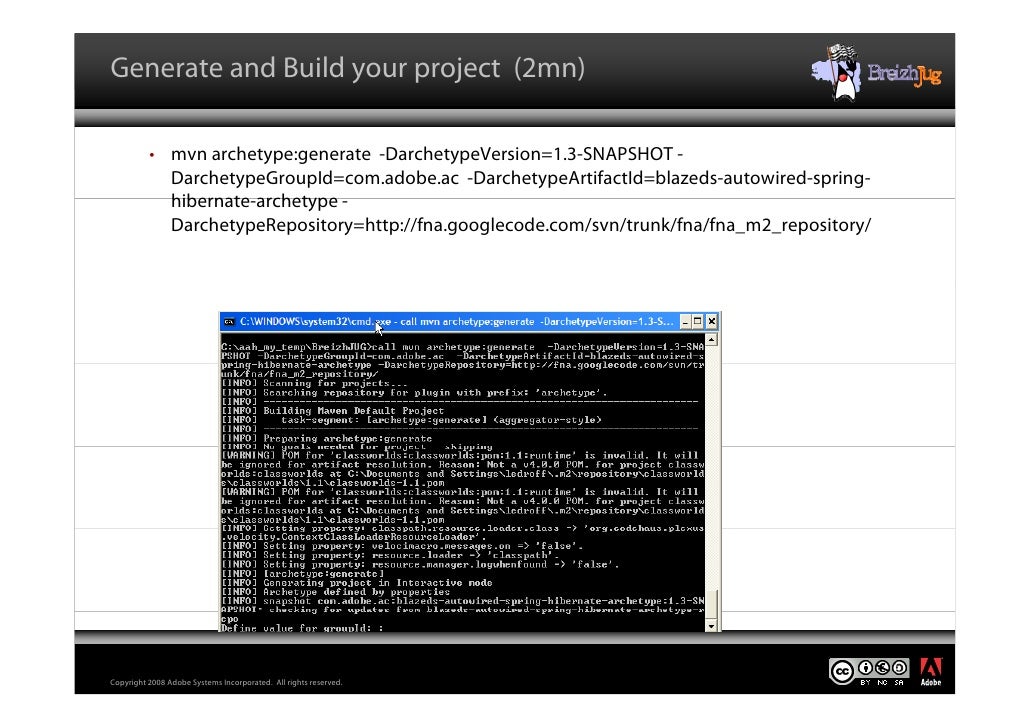Viewport: 1030px width, 728px height.
Task: Click the console scrollbar up arrow
Action: [x=711, y=340]
